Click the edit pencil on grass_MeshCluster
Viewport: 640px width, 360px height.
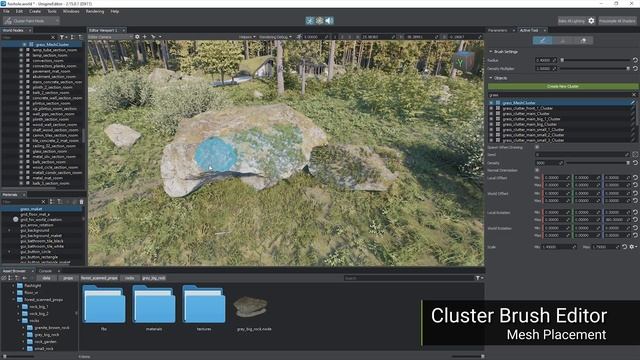633,103
